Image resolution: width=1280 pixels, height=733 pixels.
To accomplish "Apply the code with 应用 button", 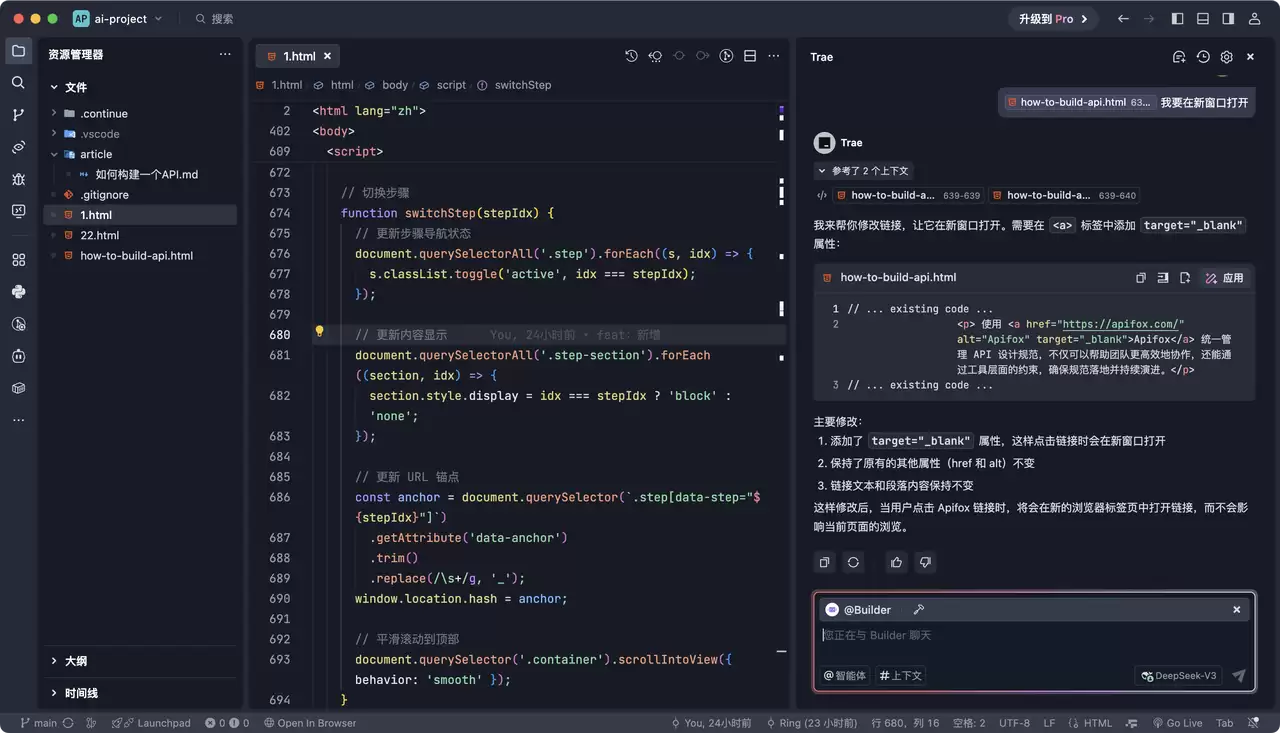I will click(1226, 278).
